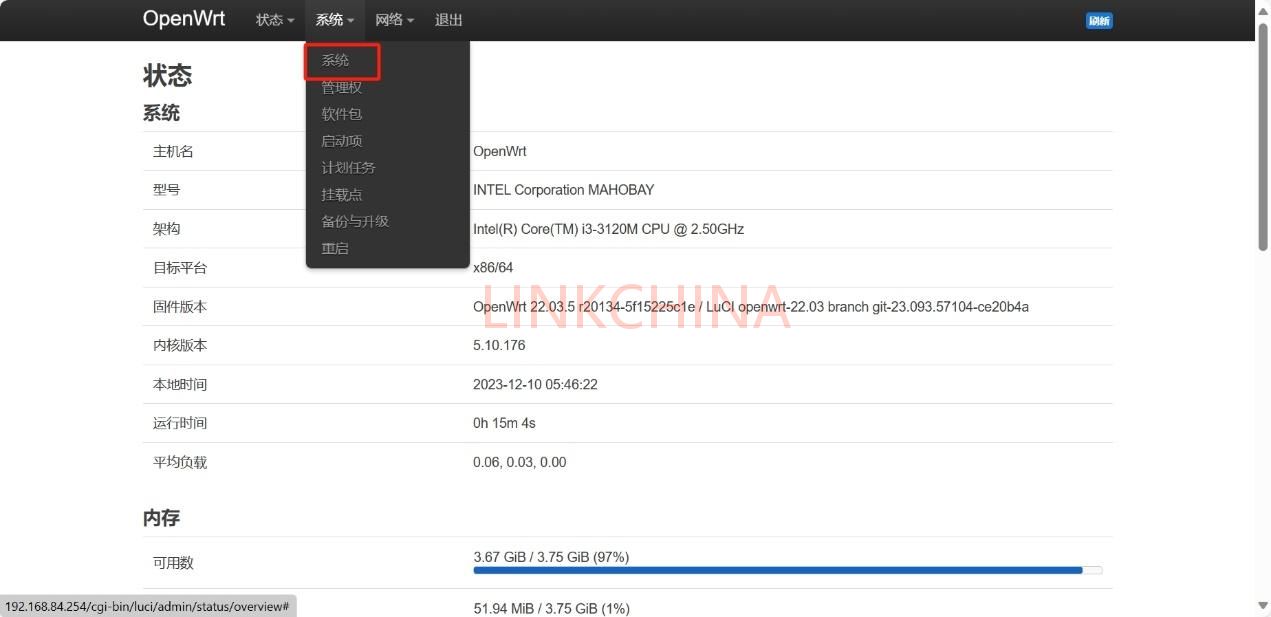
Task: Click the 3.67 GiB / 3.75 GiB (97%) text
Action: click(551, 557)
